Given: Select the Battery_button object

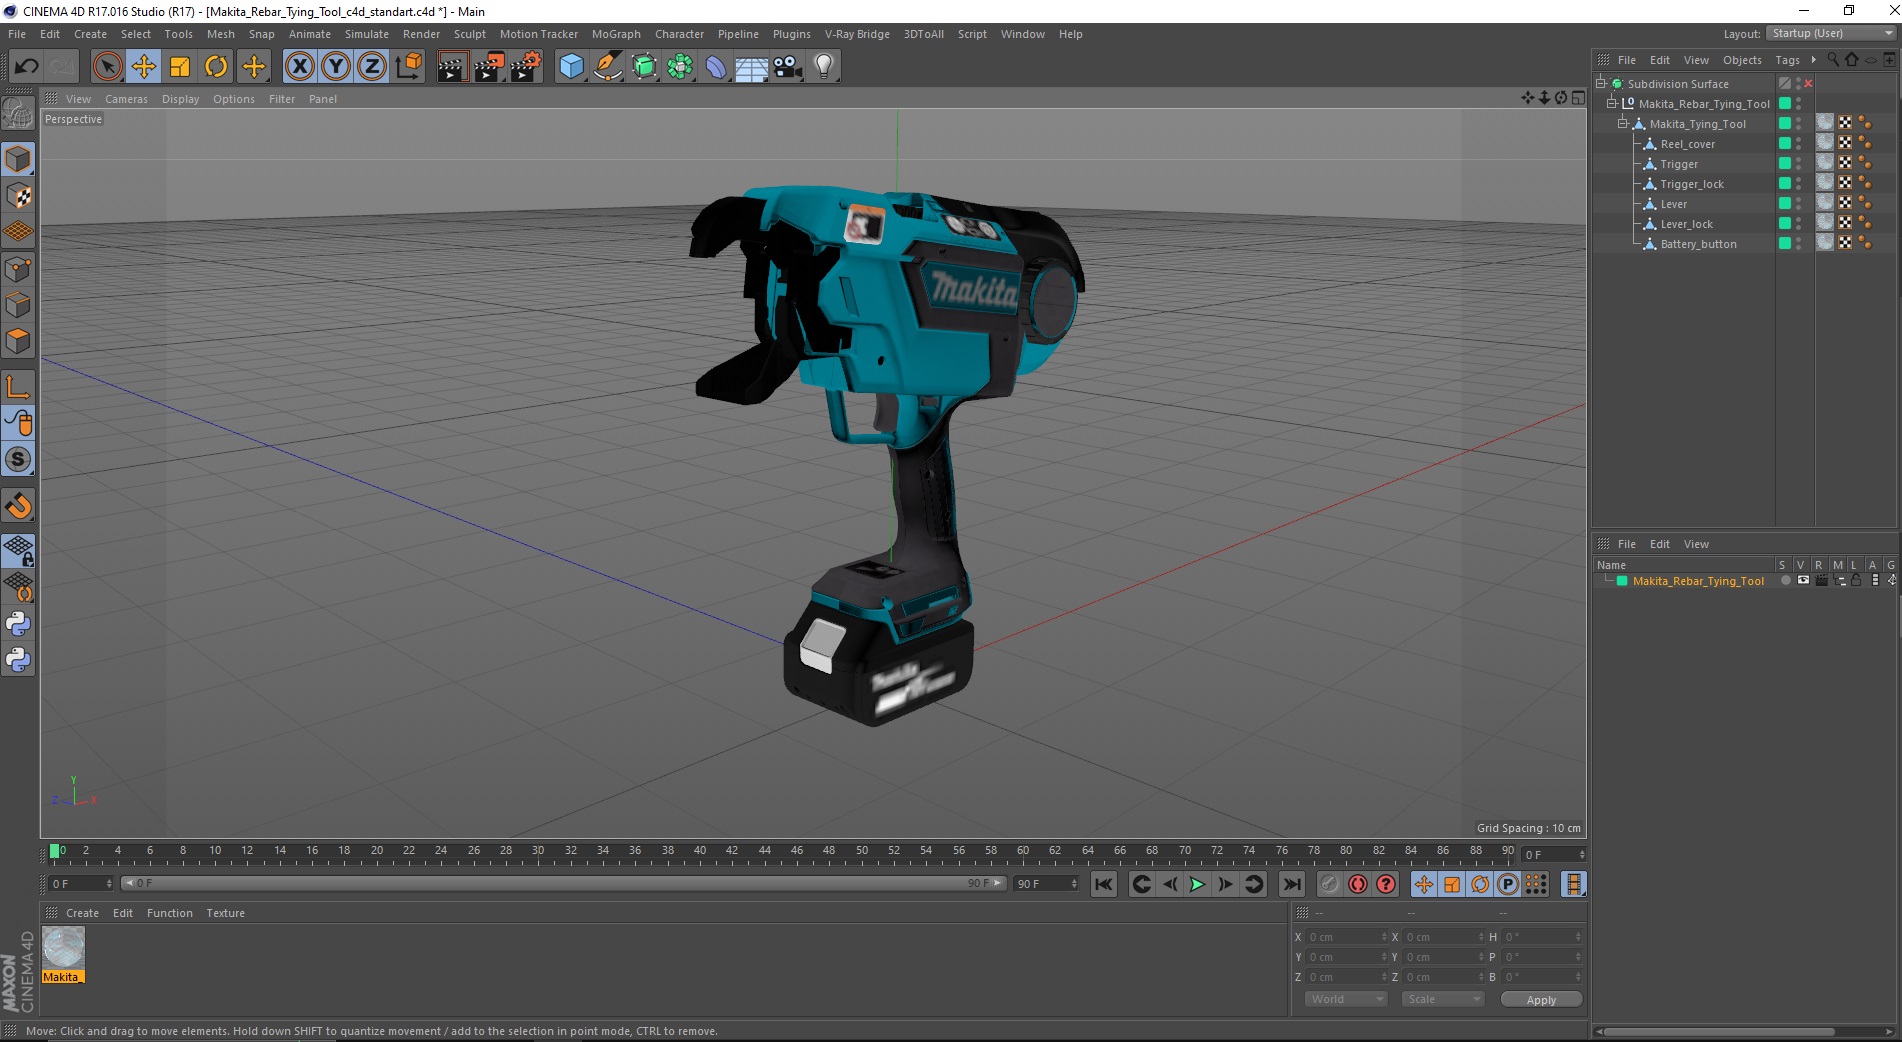Looking at the screenshot, I should [1698, 244].
